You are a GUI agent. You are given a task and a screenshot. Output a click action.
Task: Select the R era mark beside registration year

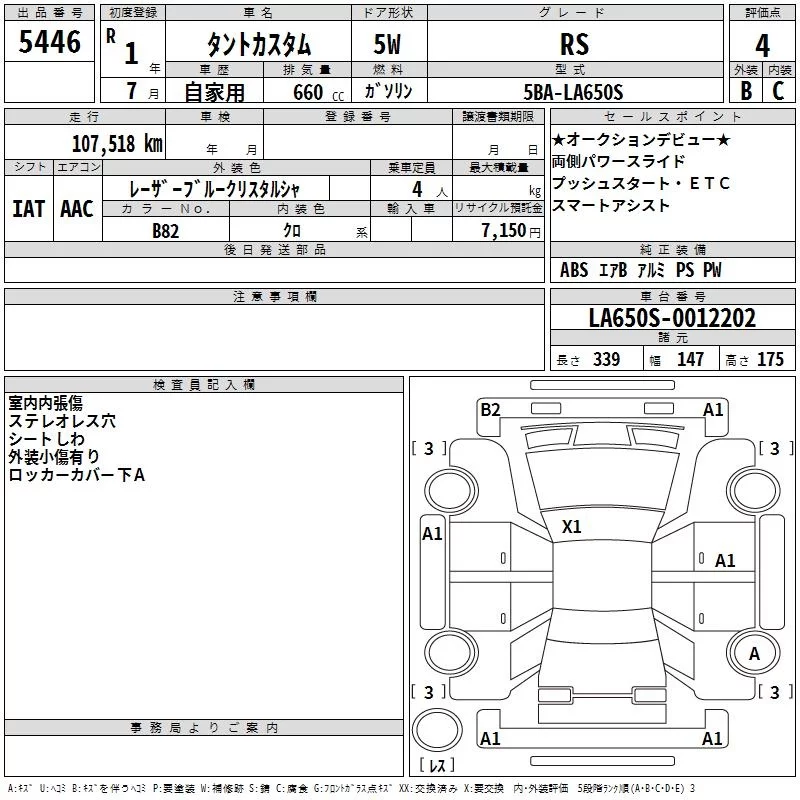pos(110,32)
